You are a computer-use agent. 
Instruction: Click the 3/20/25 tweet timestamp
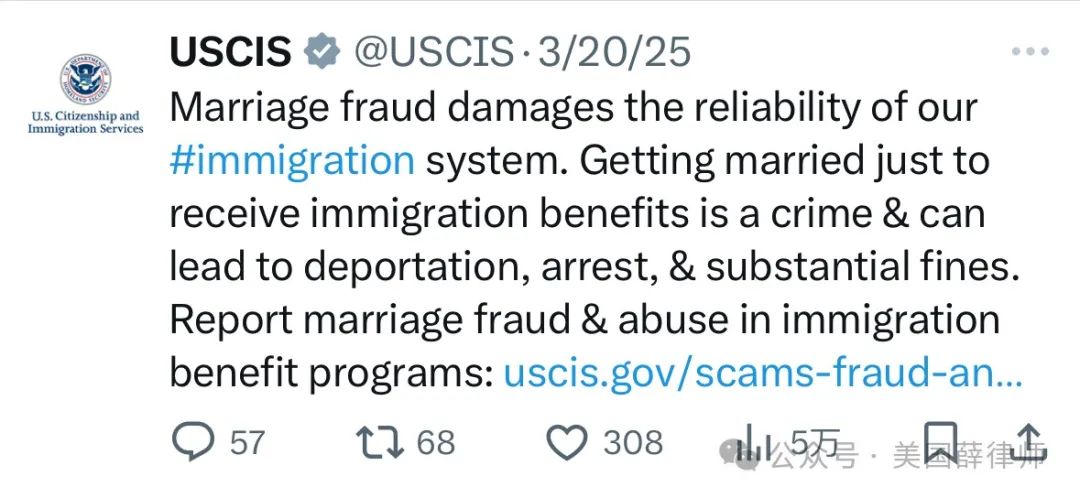click(x=614, y=52)
